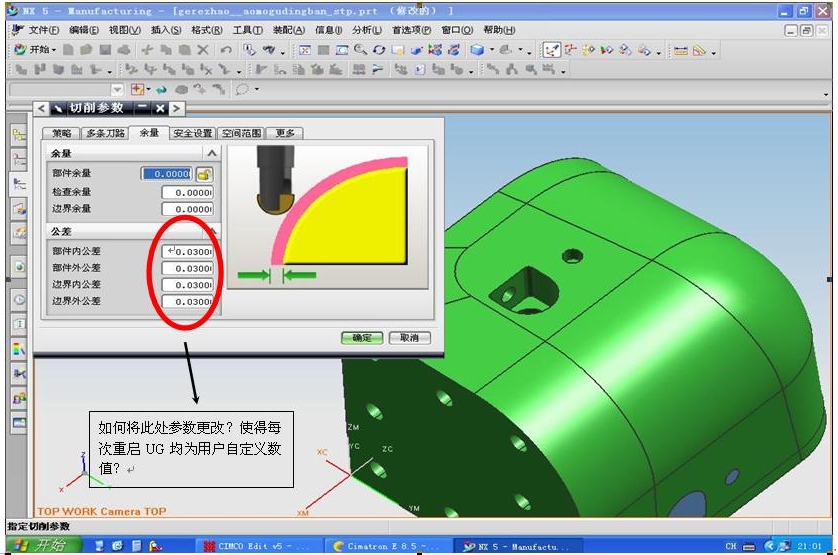Click the CH language indicator in tray
The height and width of the screenshot is (555, 838).
coord(731,546)
